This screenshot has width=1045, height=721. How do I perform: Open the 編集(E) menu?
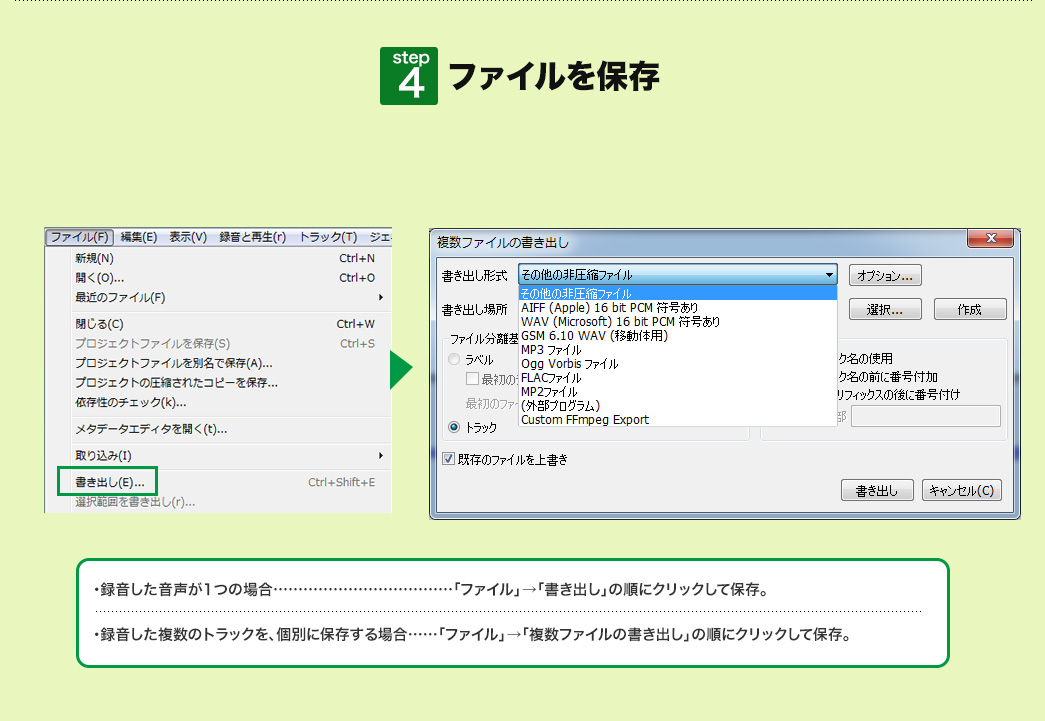pyautogui.click(x=139, y=237)
